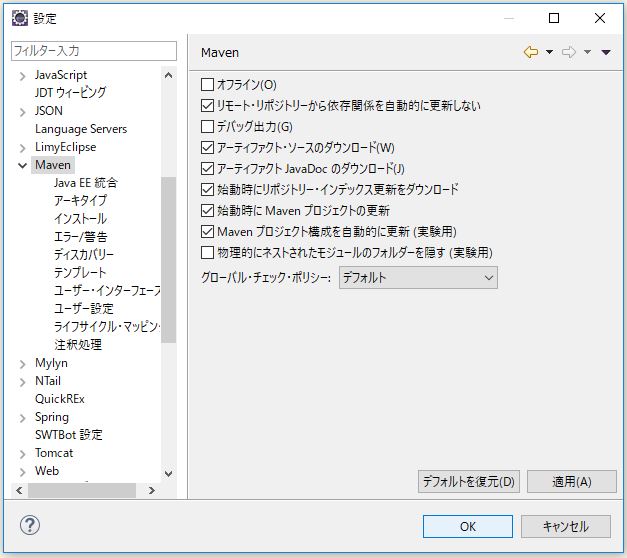The image size is (627, 558).
Task: Close the 設定 dialog window
Action: click(x=600, y=18)
